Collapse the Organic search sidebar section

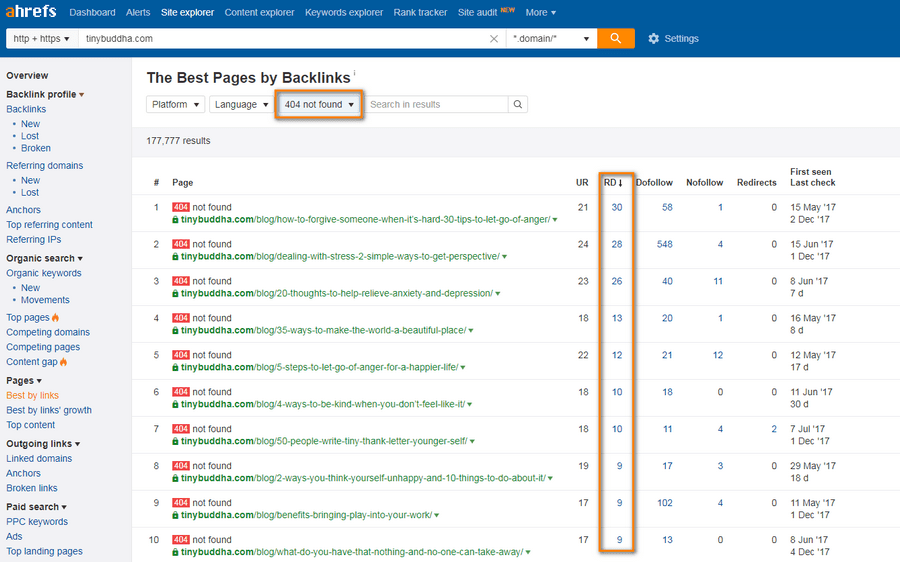(x=44, y=258)
